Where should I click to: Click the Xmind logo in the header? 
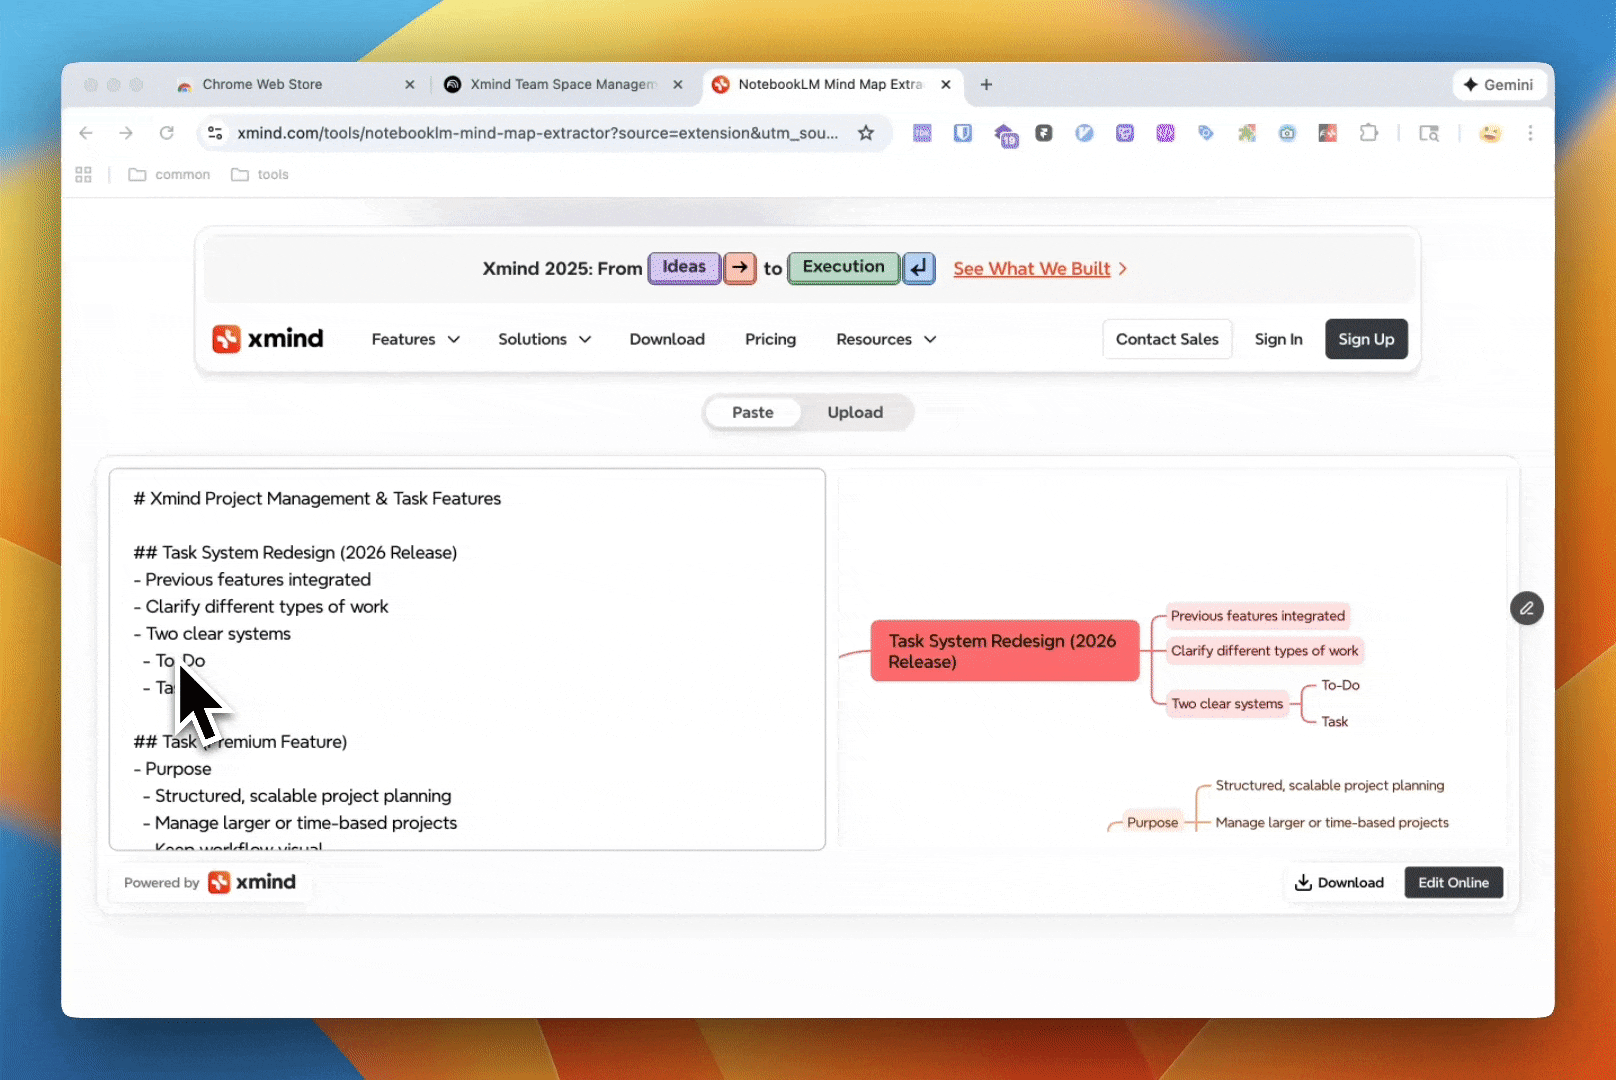point(268,339)
